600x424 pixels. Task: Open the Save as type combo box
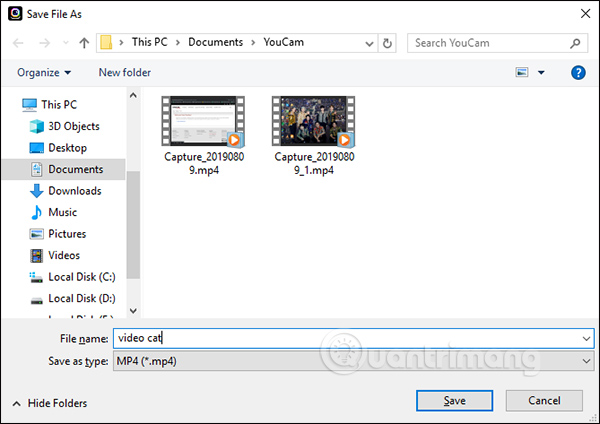(353, 361)
